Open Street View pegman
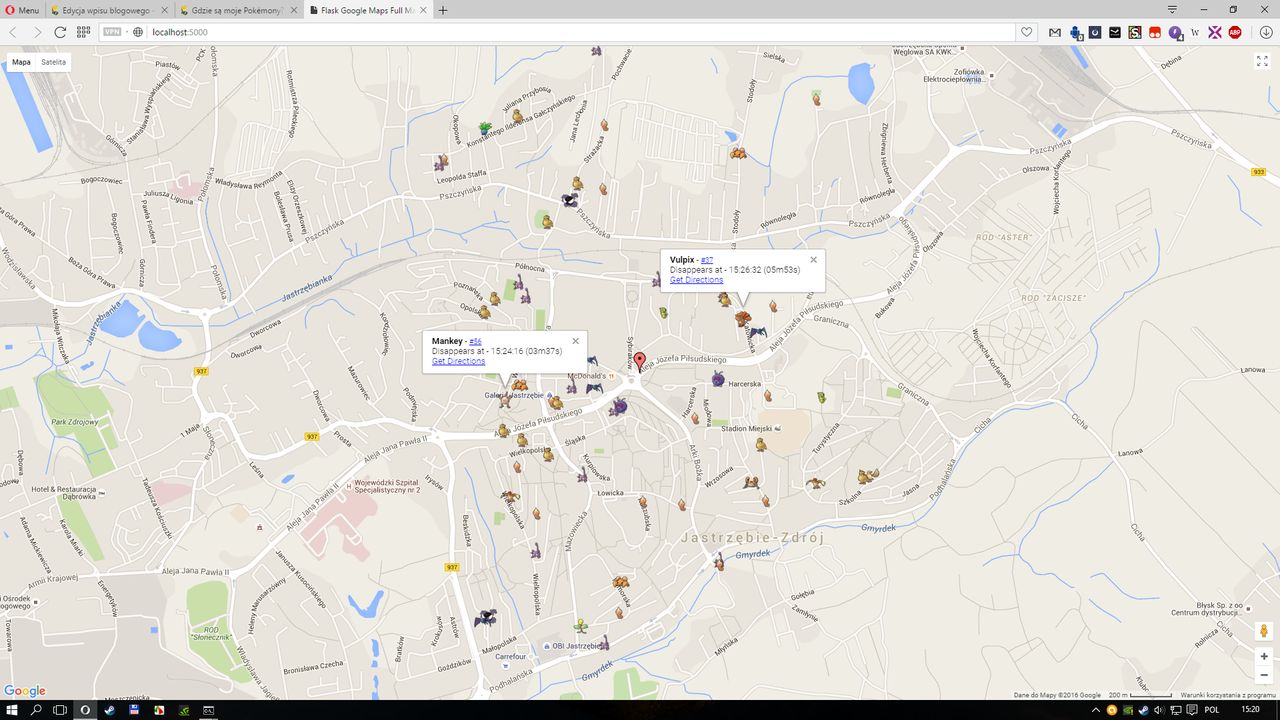 pos(1264,631)
